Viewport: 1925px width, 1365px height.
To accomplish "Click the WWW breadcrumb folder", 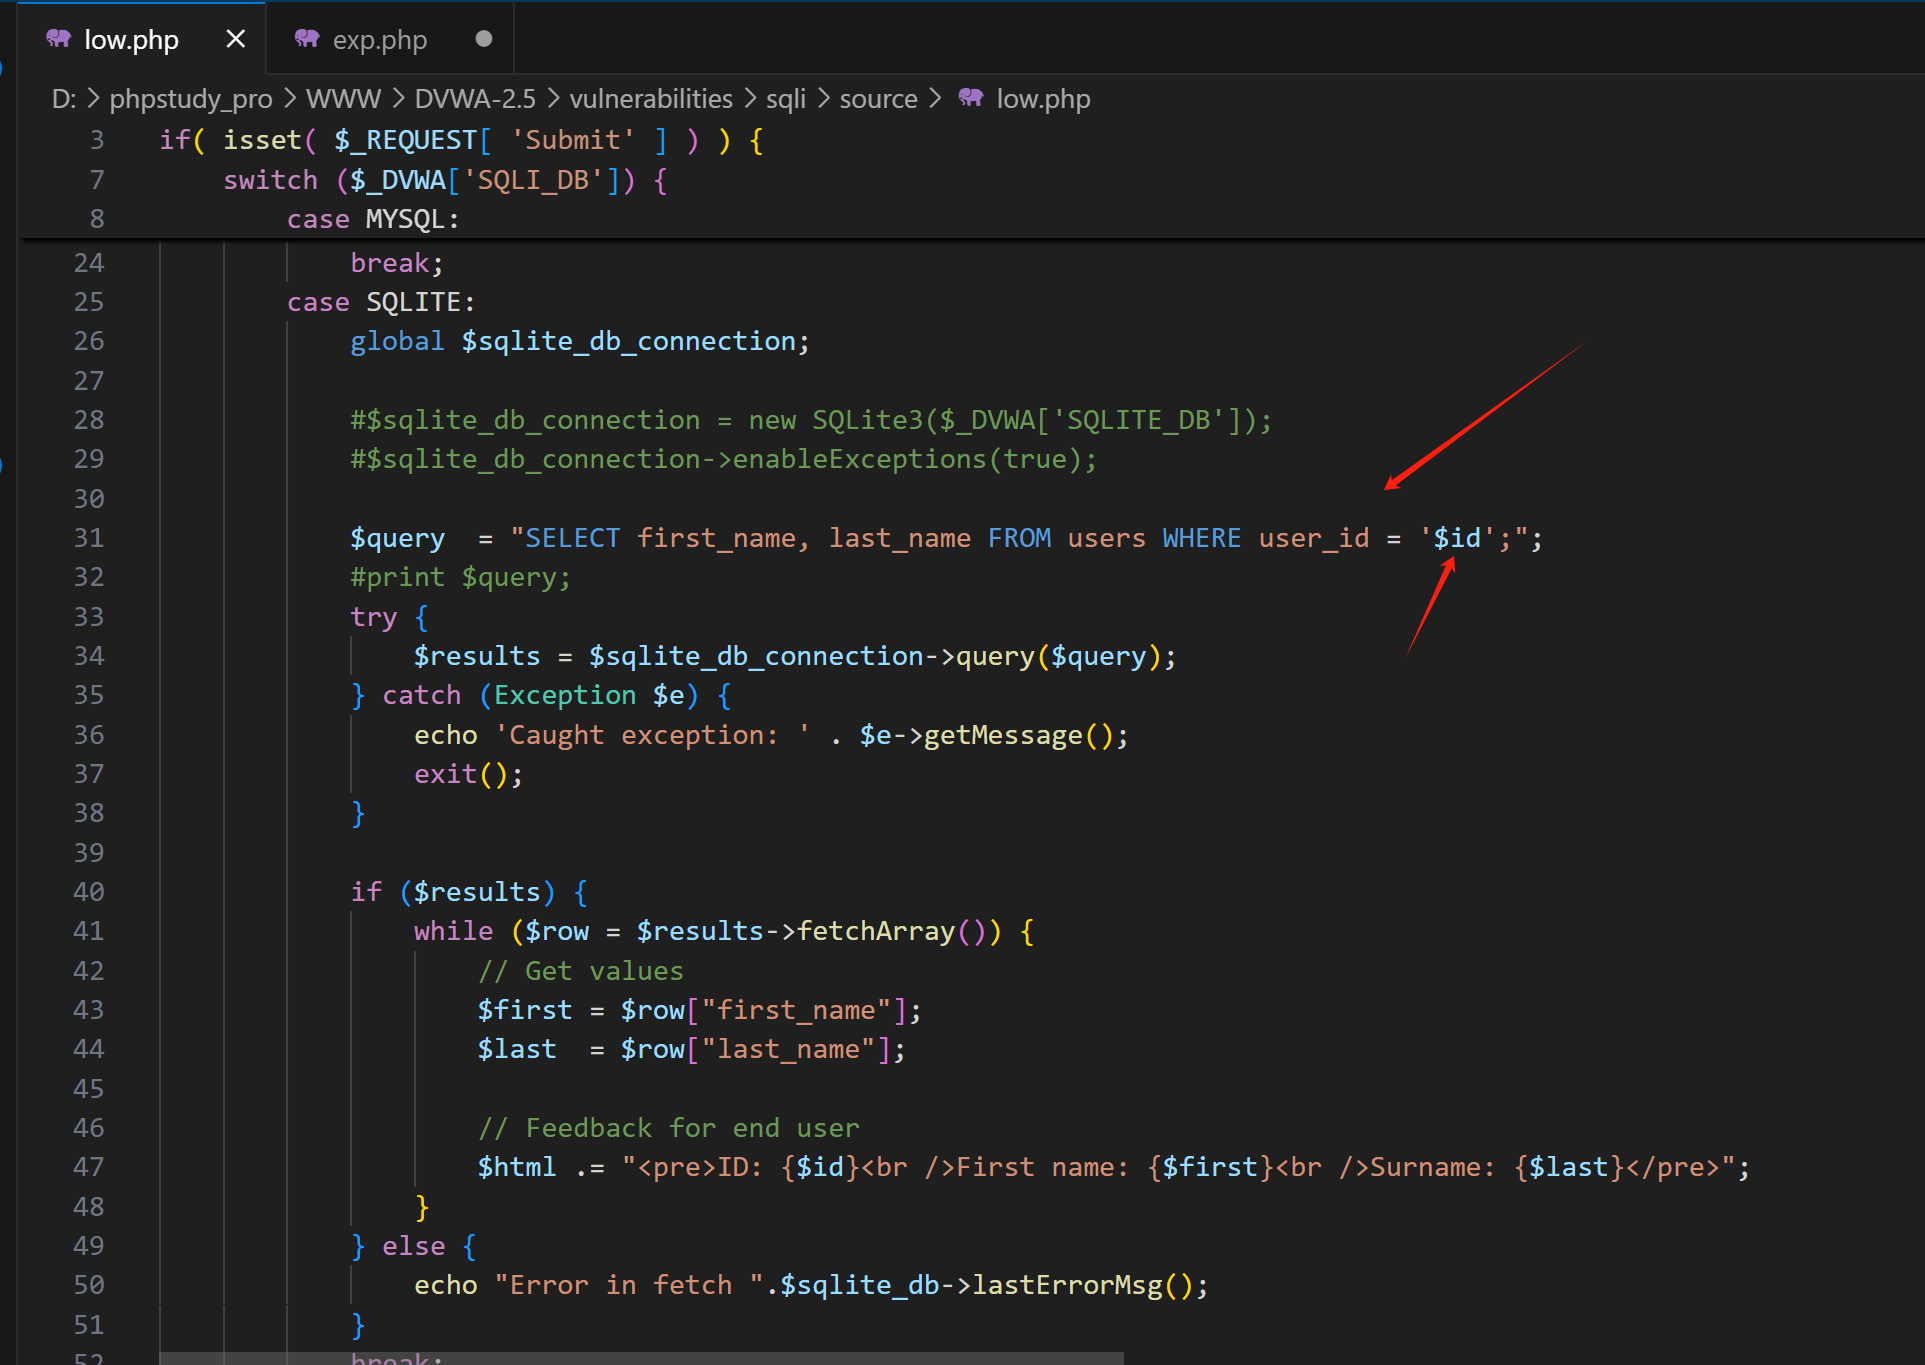I will point(343,99).
